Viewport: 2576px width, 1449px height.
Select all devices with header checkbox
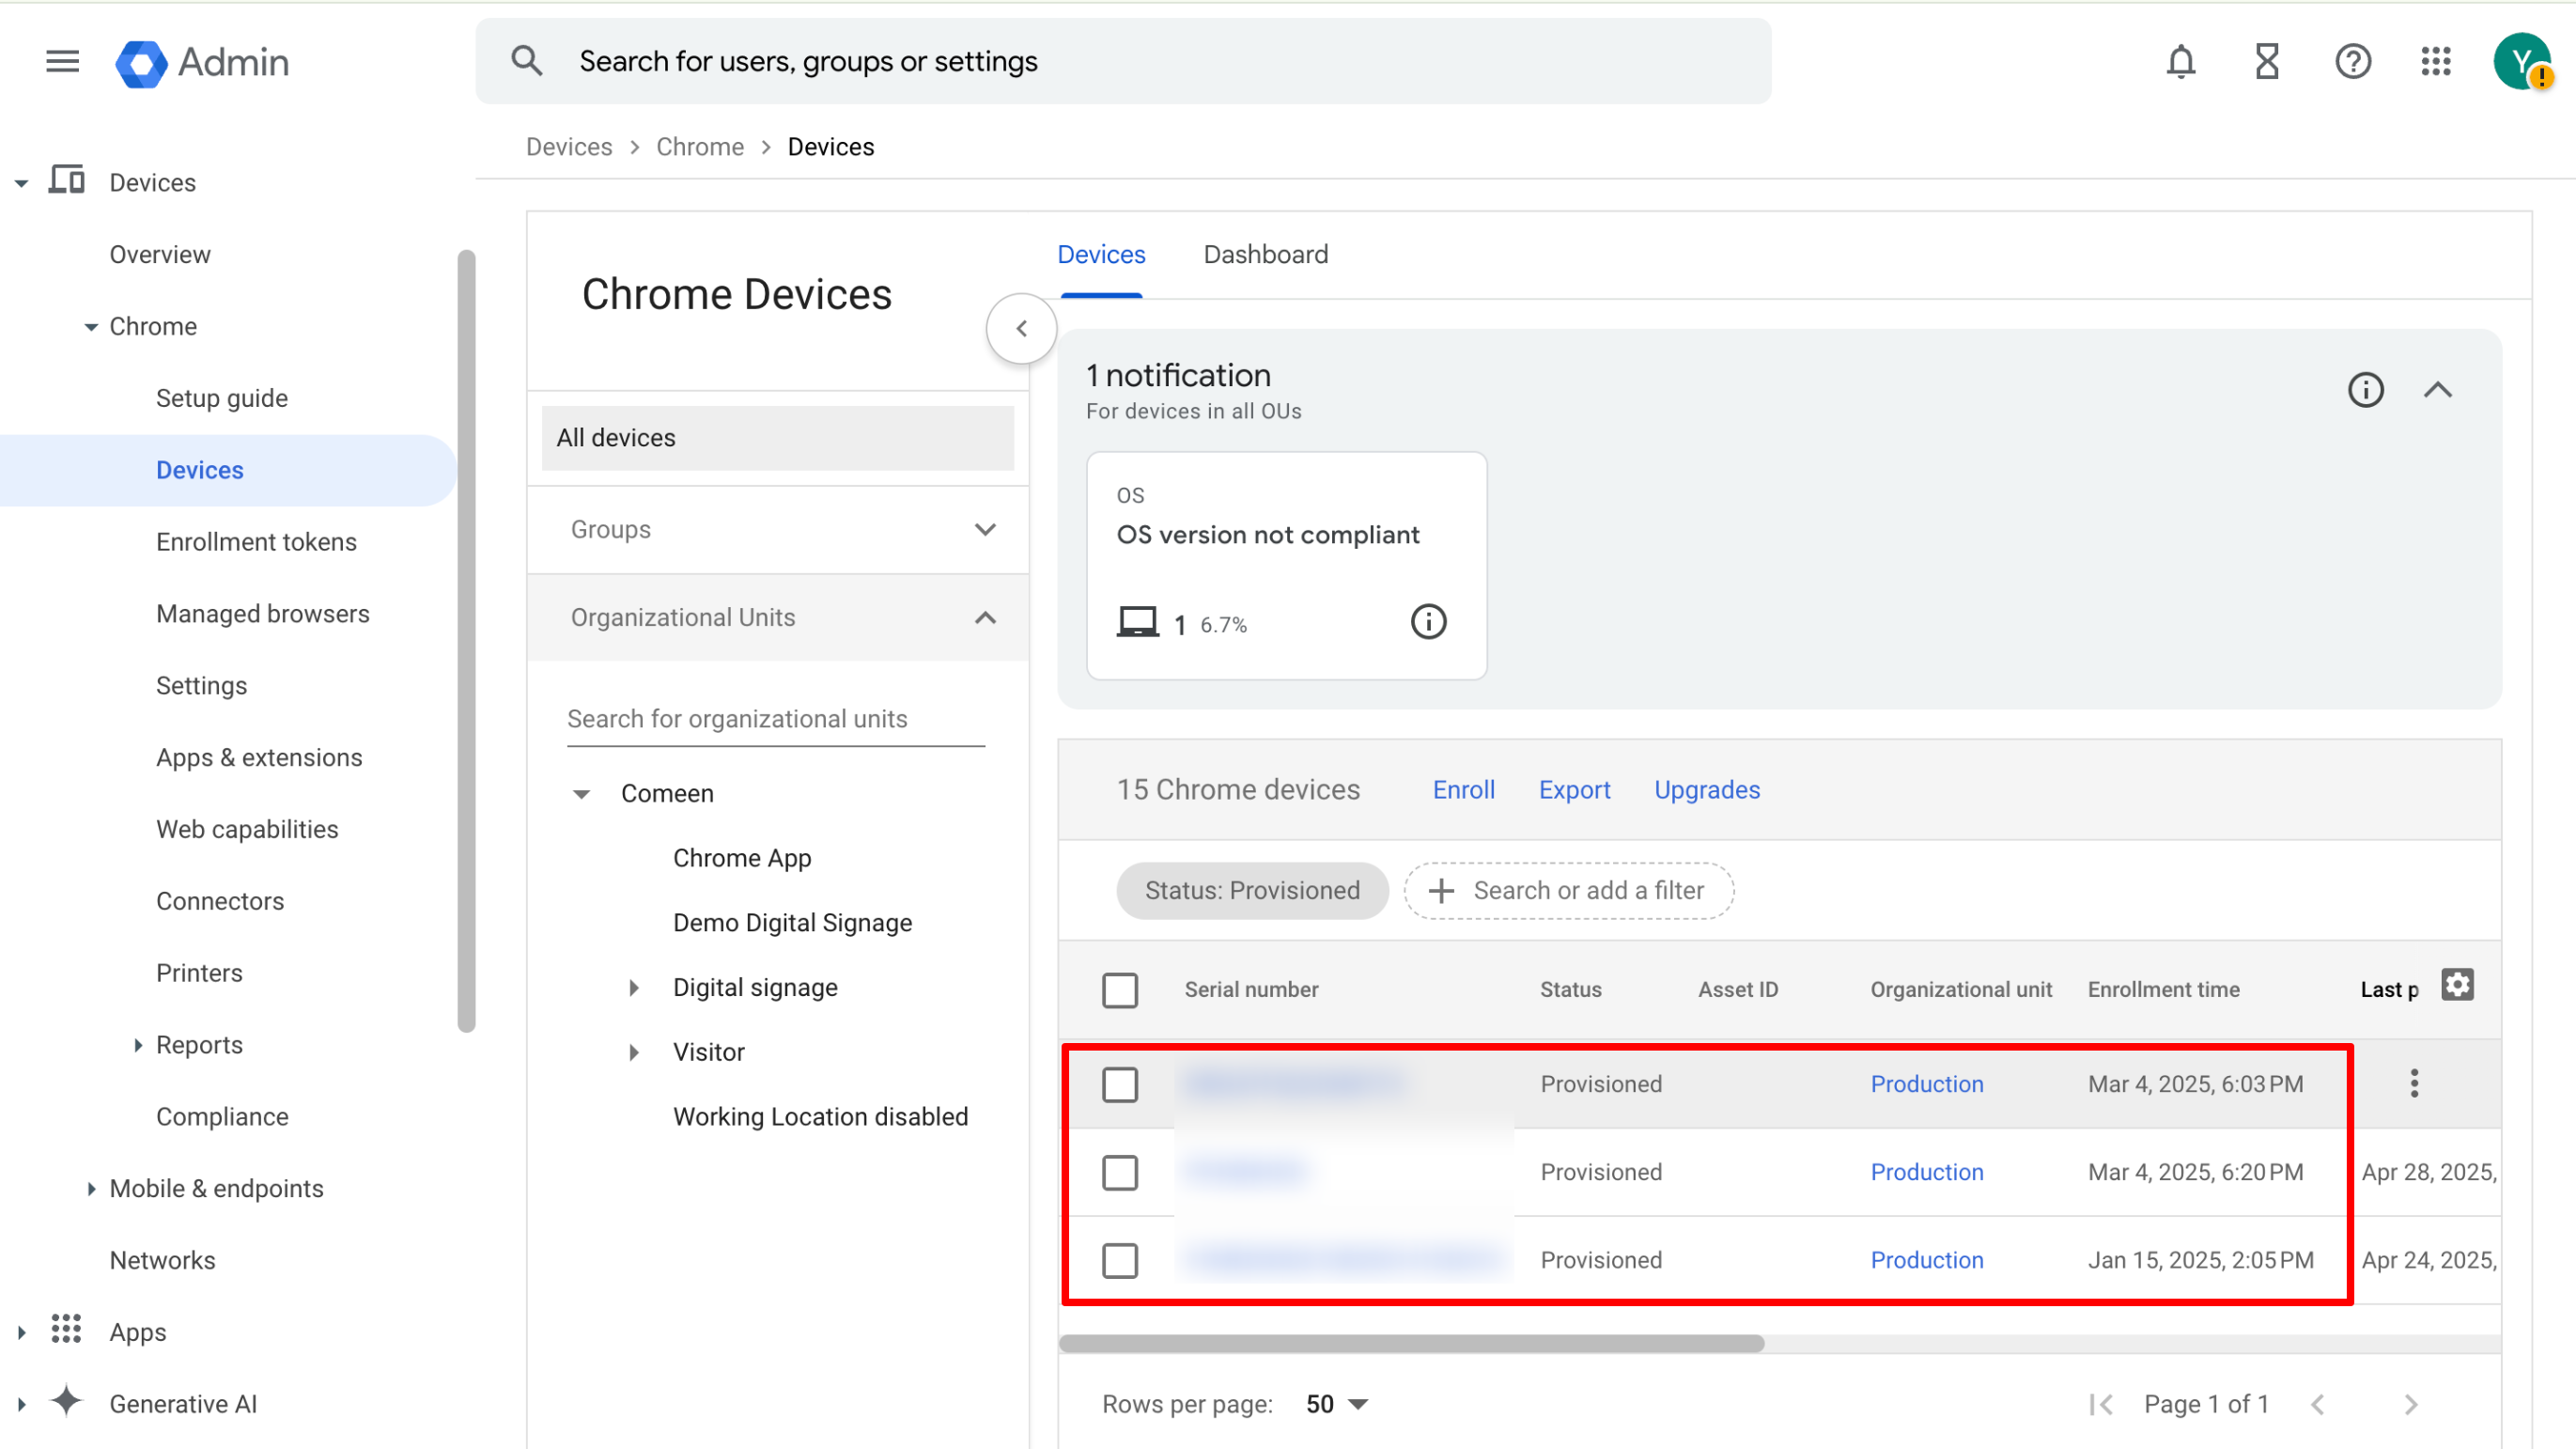click(x=1120, y=991)
